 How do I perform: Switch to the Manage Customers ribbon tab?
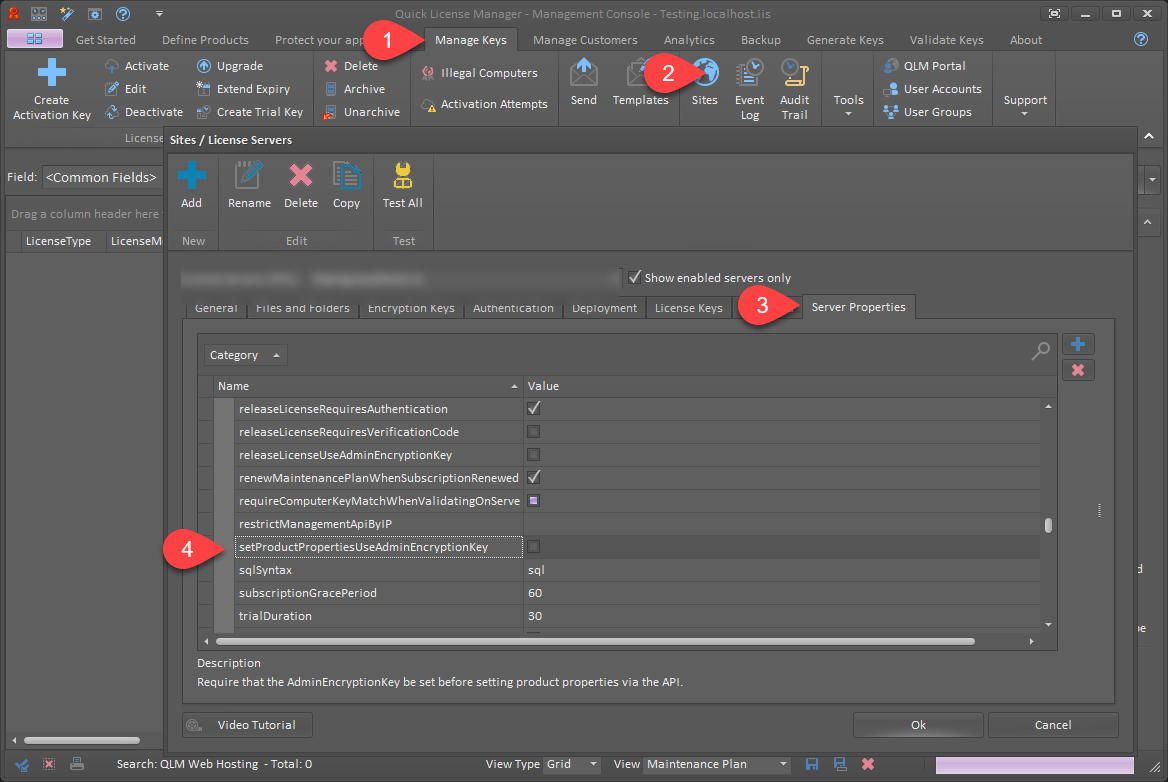585,40
